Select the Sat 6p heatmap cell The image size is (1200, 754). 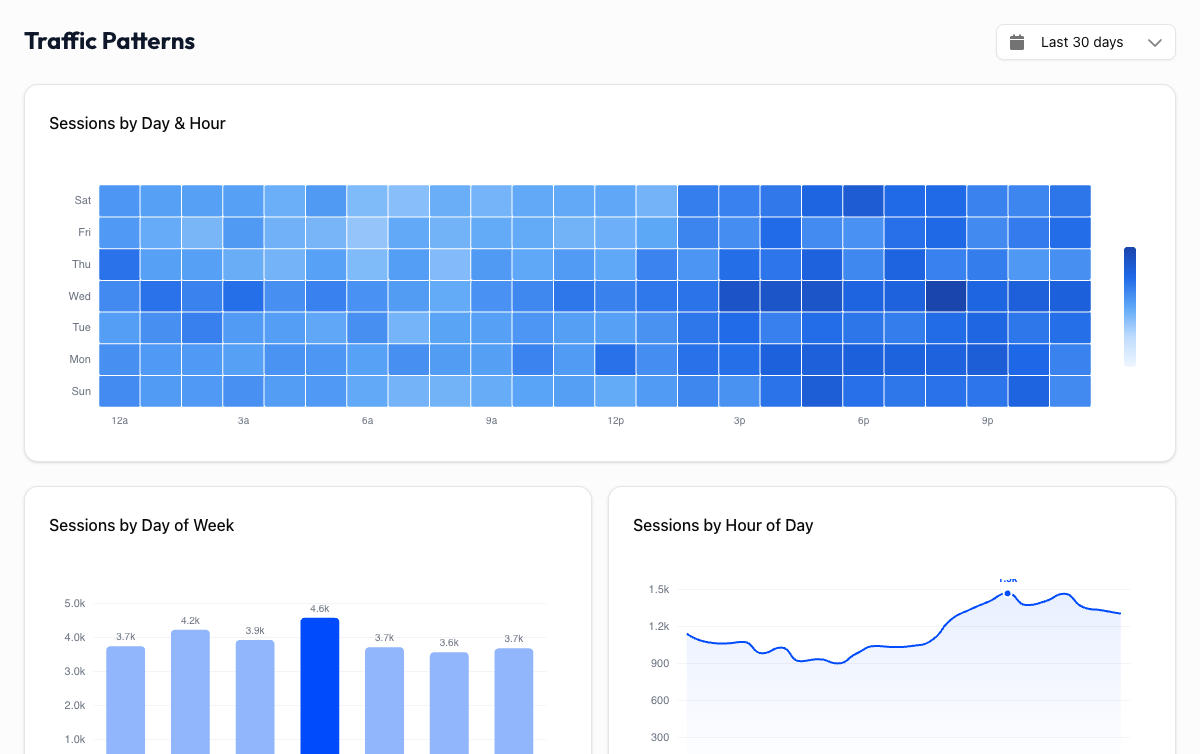863,200
